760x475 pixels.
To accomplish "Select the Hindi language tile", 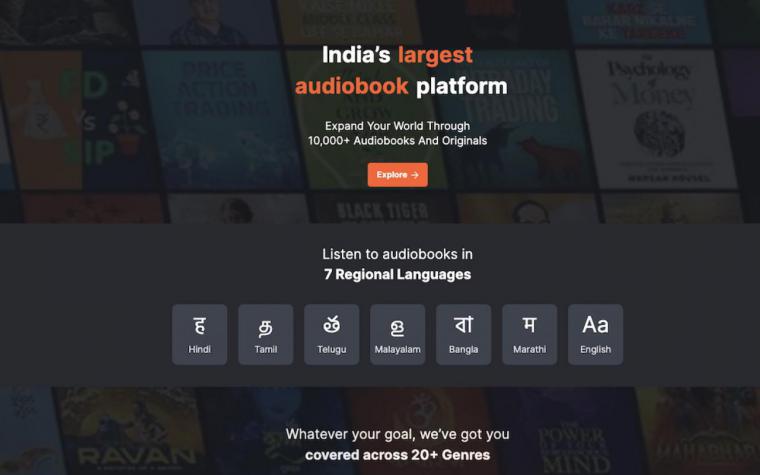I will [x=200, y=334].
